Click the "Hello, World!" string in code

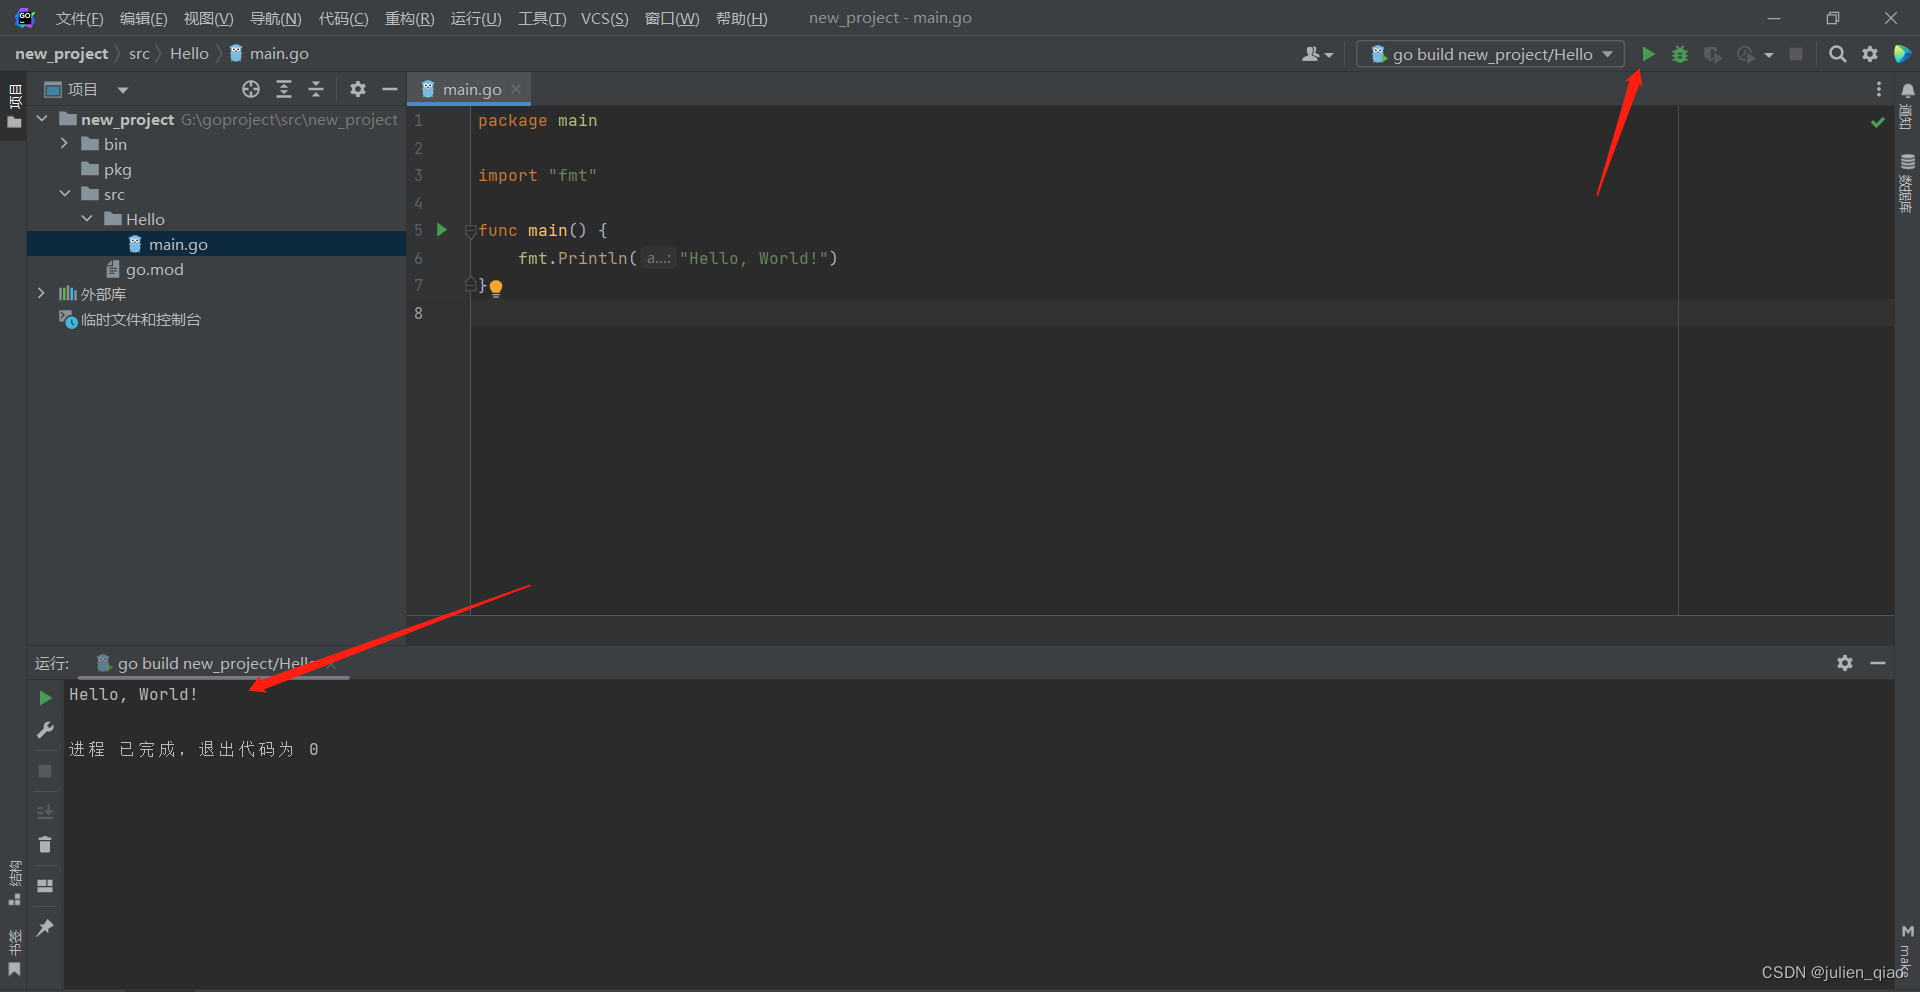[x=753, y=258]
